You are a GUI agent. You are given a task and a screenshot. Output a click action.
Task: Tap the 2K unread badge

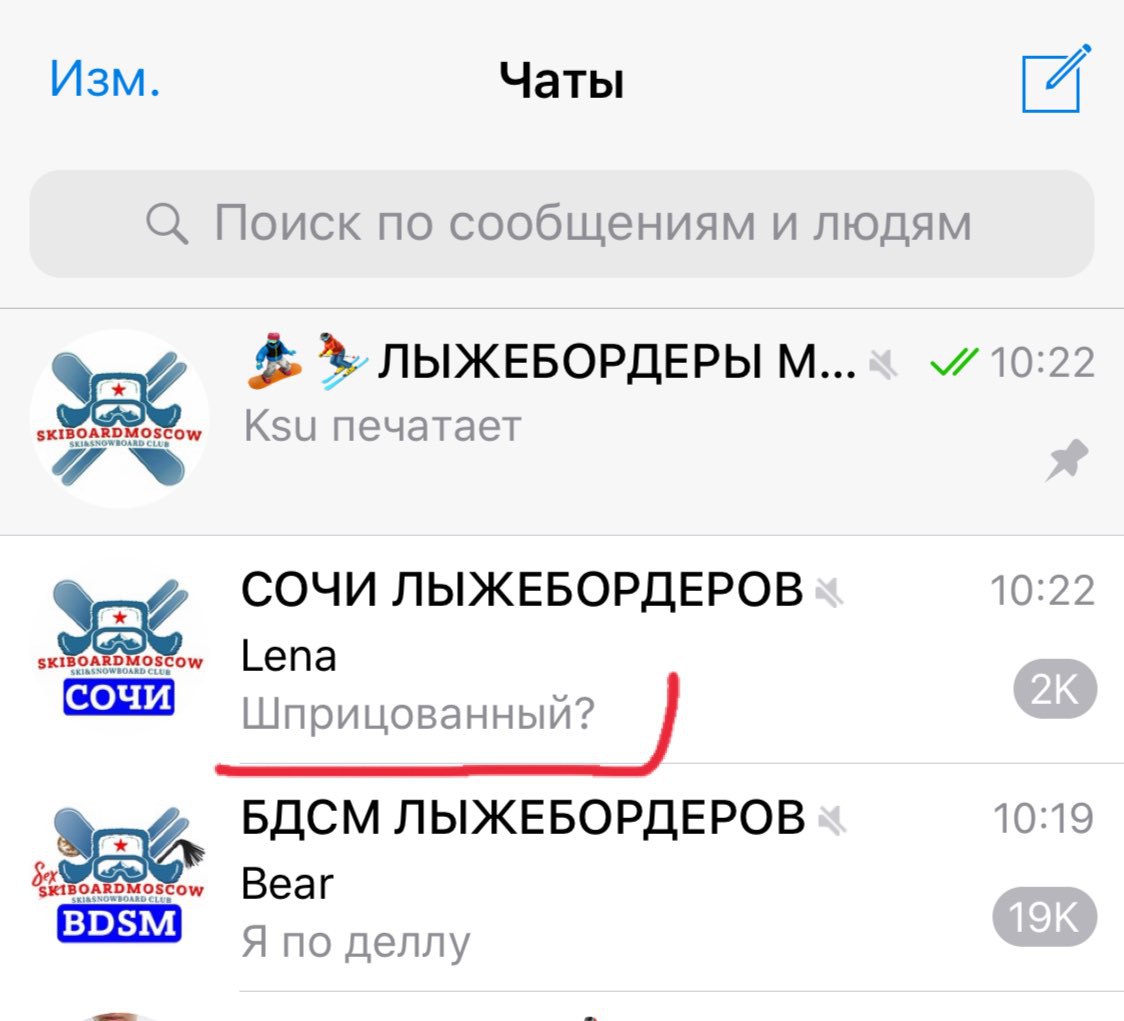1054,690
